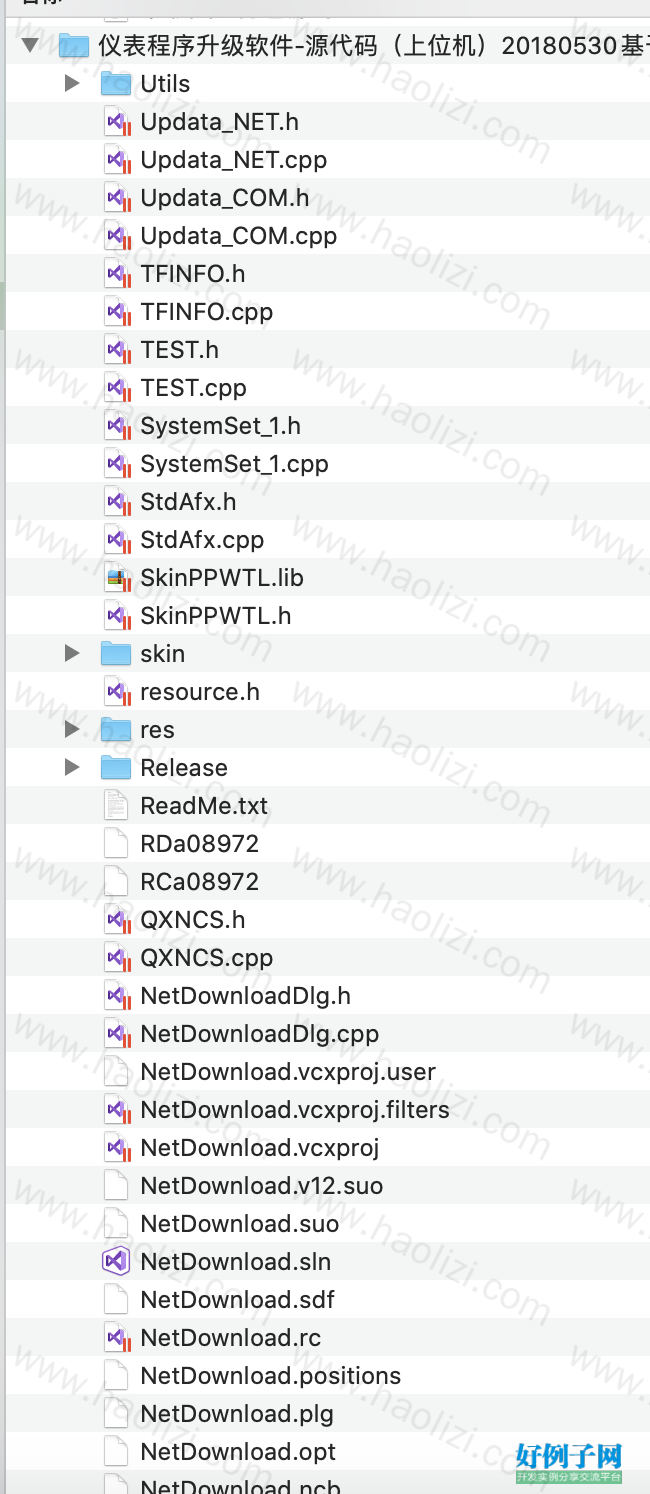The image size is (650, 1494).
Task: Expand the Utils folder
Action: click(x=72, y=83)
